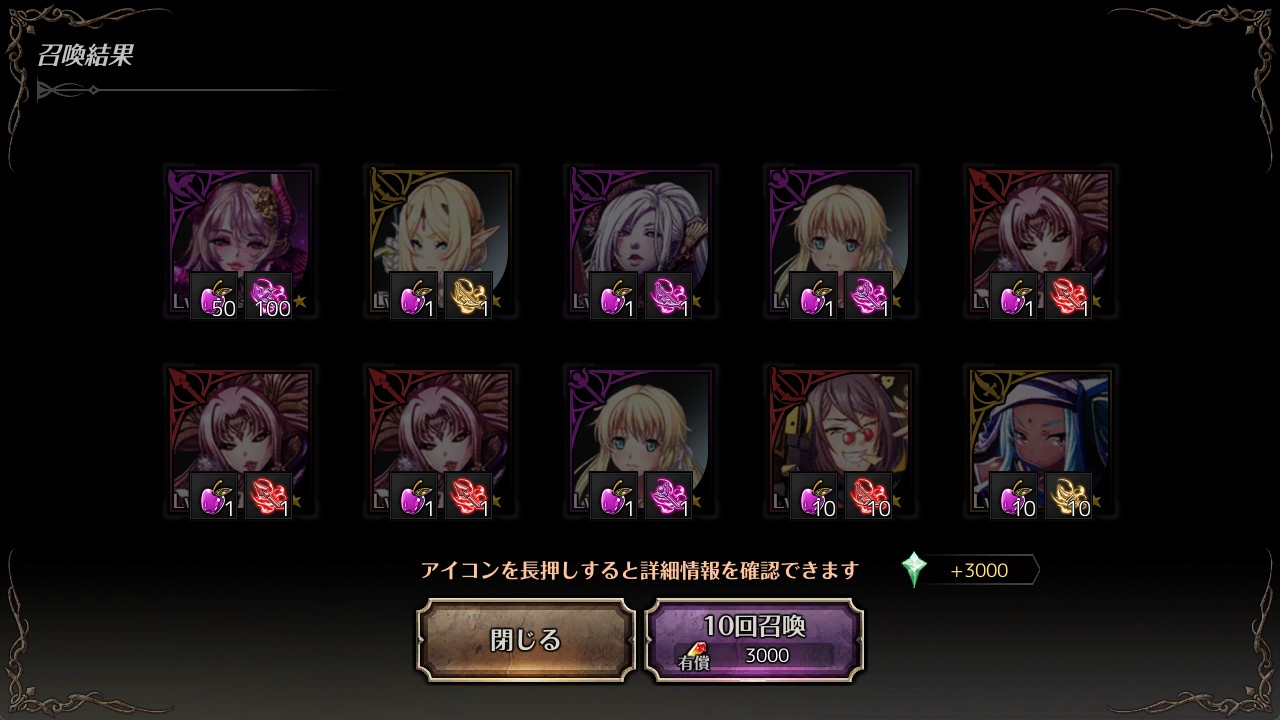The width and height of the screenshot is (1280, 720).
Task: Click the paid gem icon beside 有償
Action: click(x=696, y=650)
